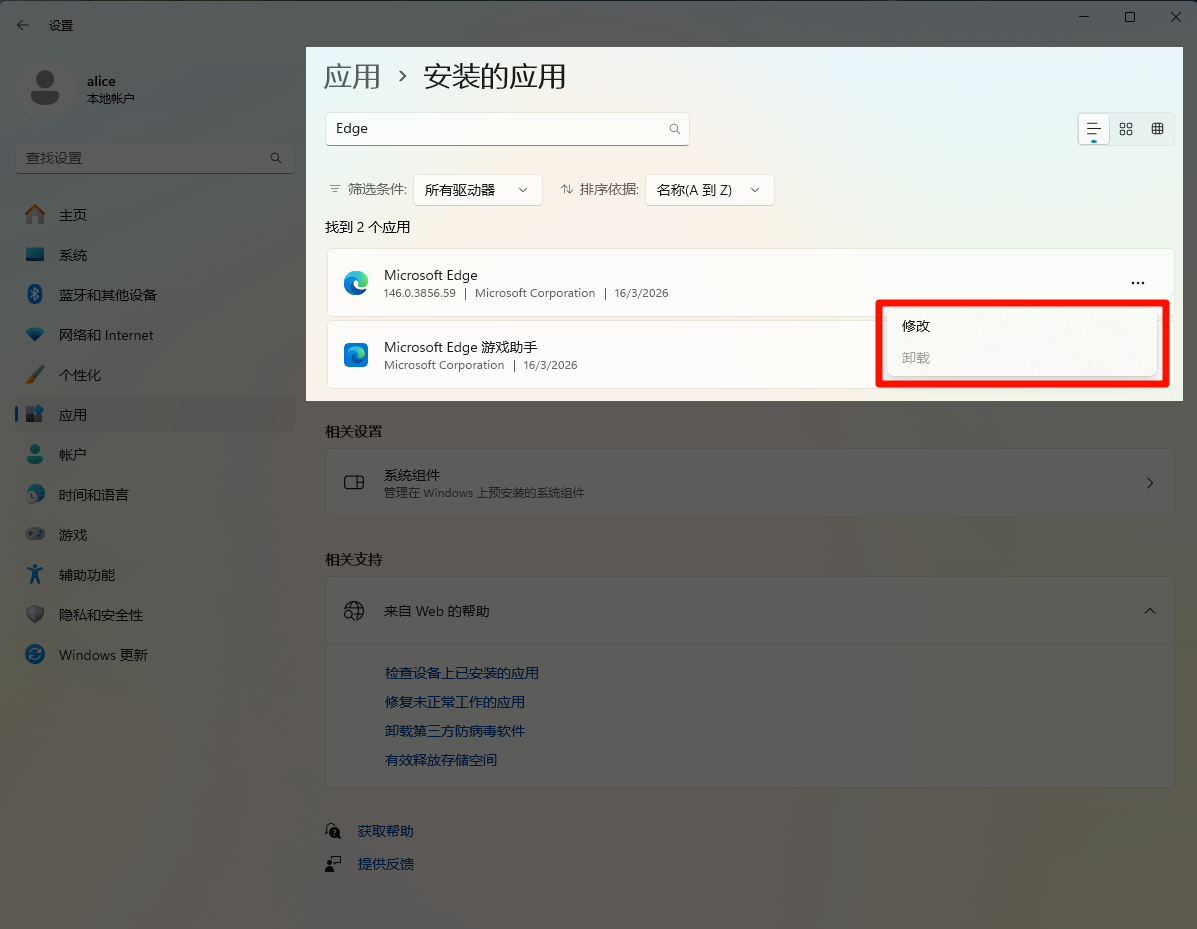Click the 获取帮助 link
1197x929 pixels.
[386, 831]
